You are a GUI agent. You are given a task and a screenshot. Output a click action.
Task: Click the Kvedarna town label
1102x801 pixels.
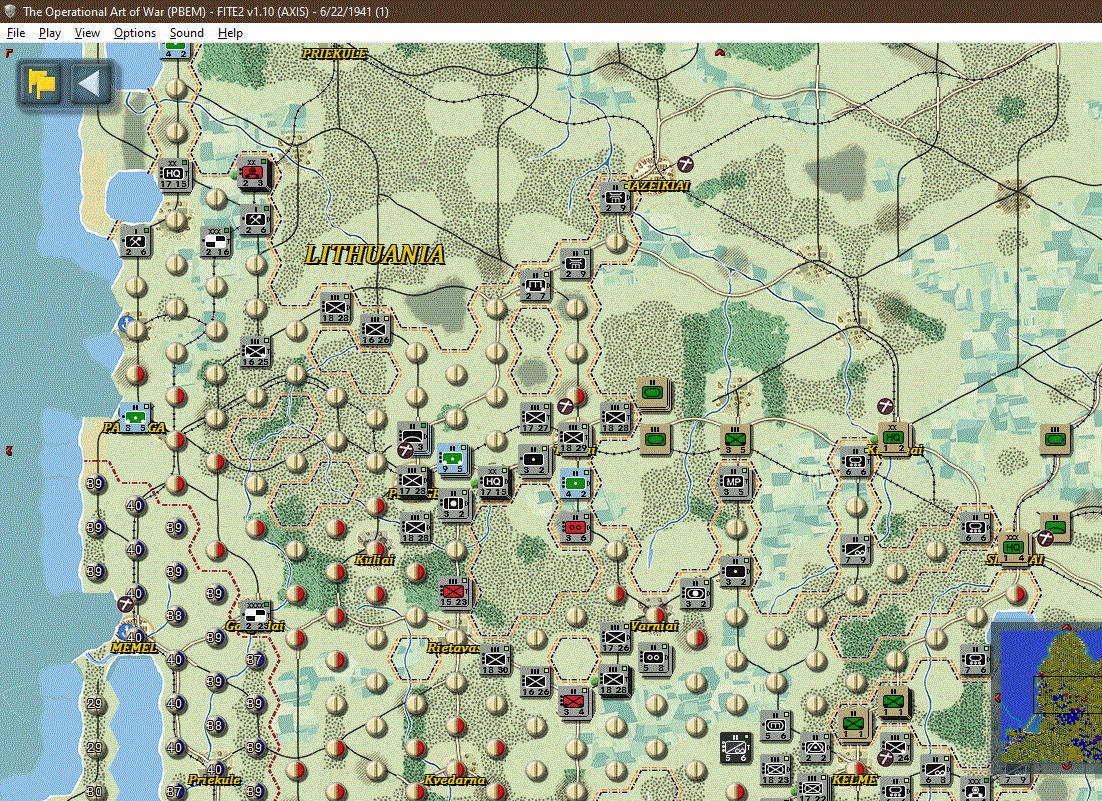coord(455,780)
